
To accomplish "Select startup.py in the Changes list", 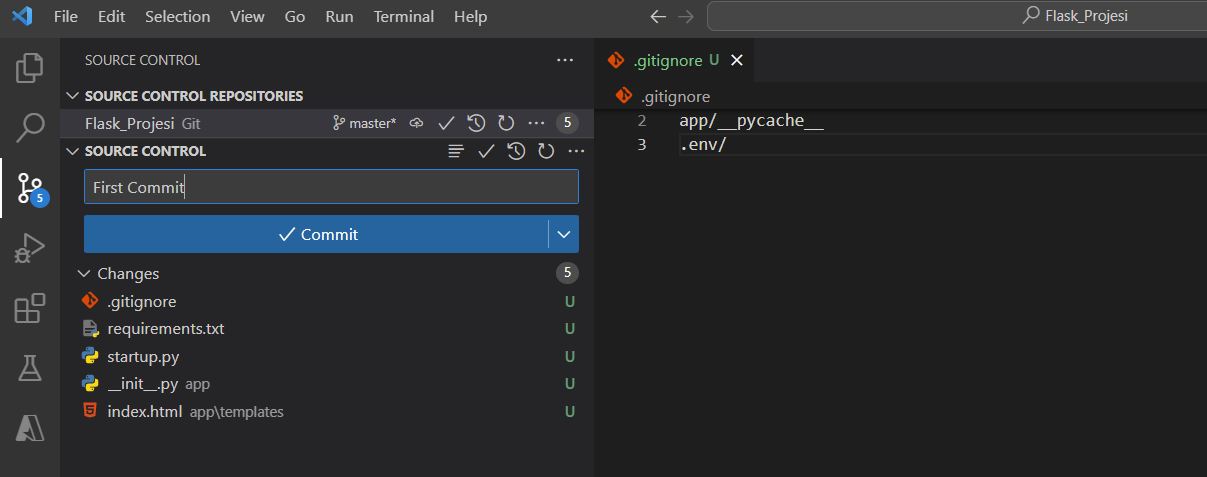I will coord(143,356).
